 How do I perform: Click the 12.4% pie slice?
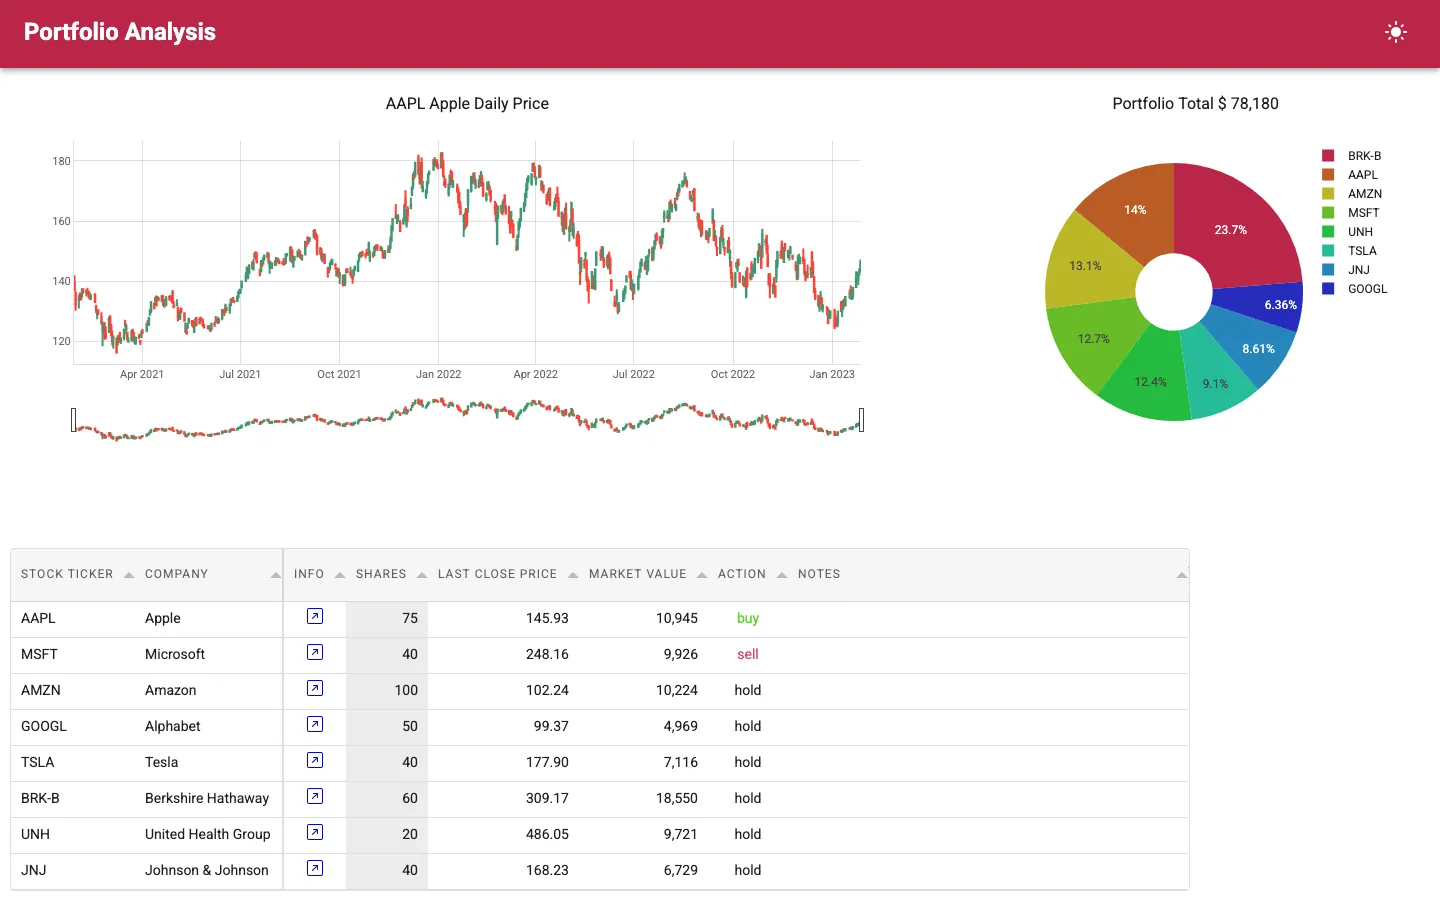click(x=1150, y=380)
